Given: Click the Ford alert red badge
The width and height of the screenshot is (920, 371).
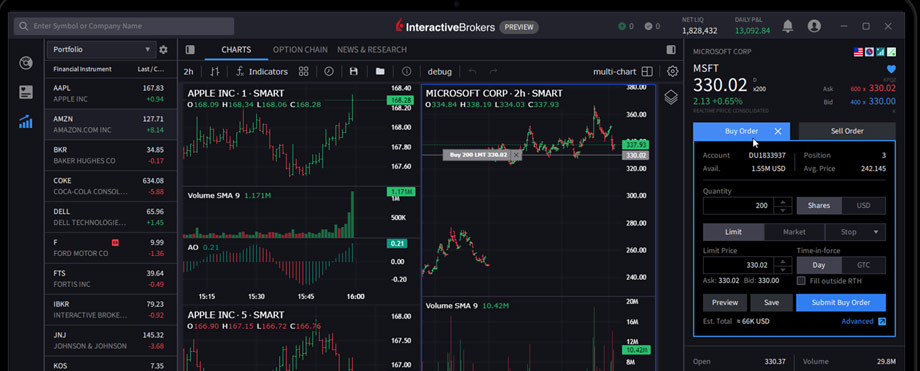Looking at the screenshot, I should coord(115,242).
